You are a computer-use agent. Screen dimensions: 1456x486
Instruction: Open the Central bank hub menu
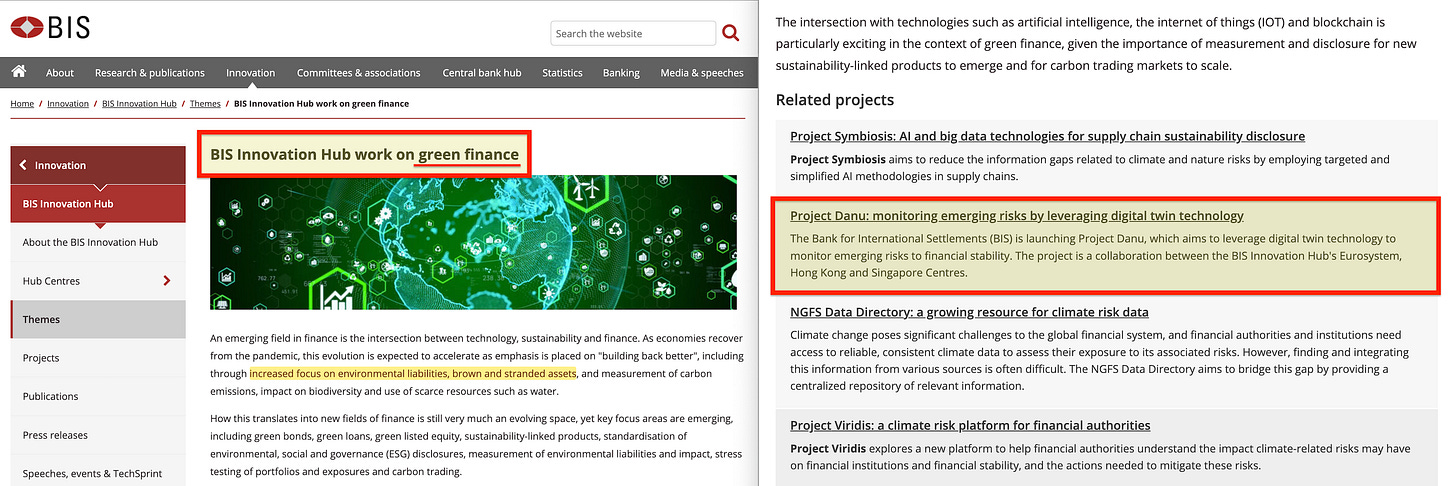click(x=482, y=72)
